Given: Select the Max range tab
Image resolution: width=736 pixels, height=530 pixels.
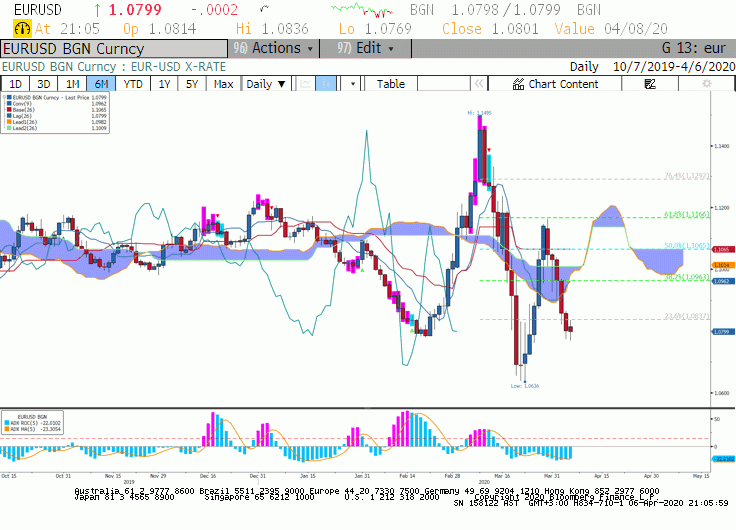Looking at the screenshot, I should [223, 84].
